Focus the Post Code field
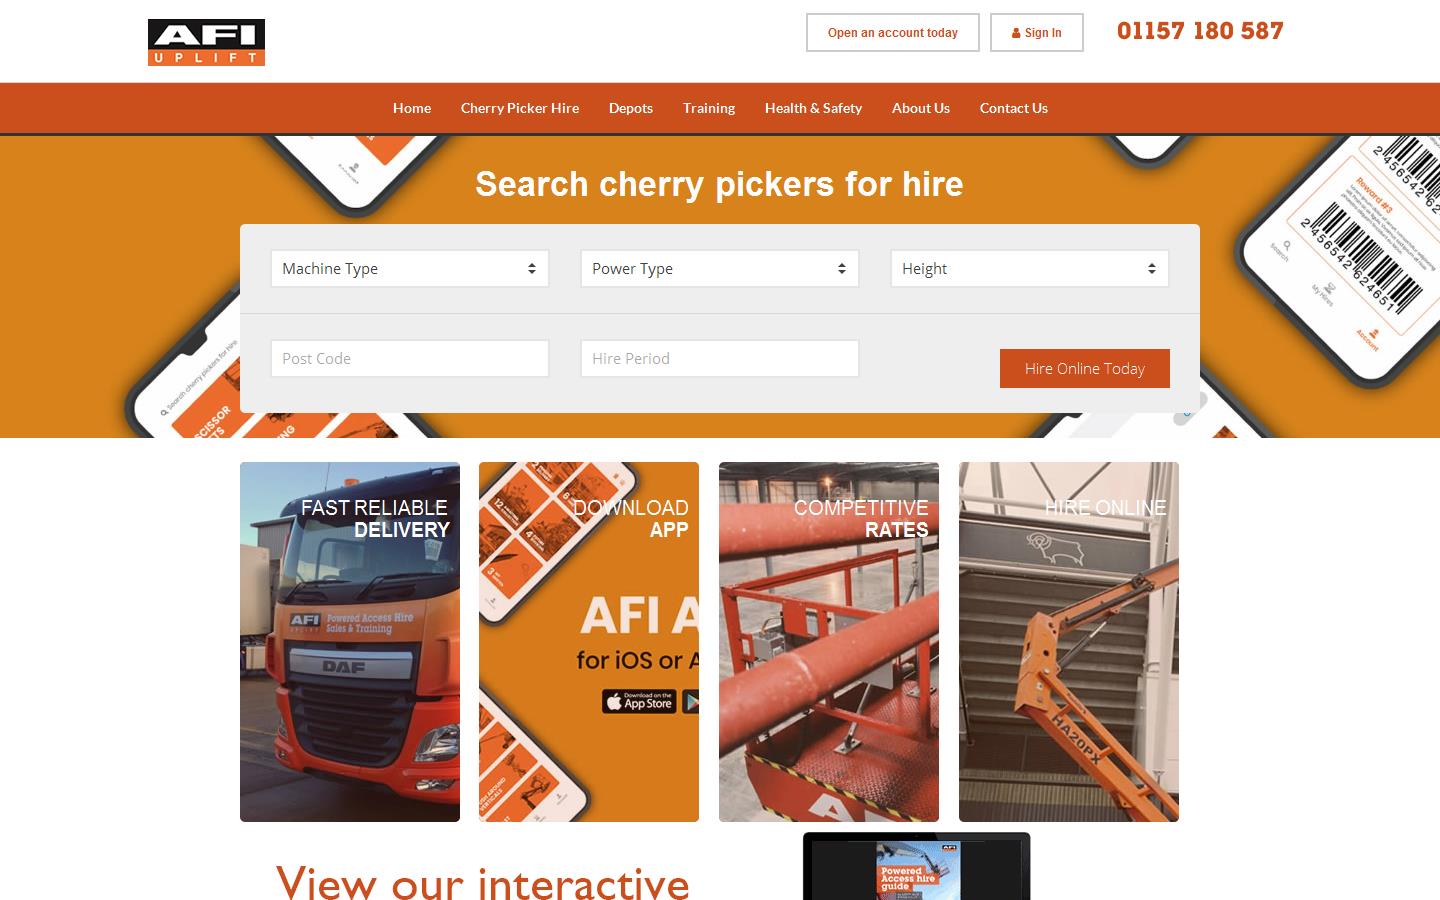The height and width of the screenshot is (900, 1440). point(410,358)
